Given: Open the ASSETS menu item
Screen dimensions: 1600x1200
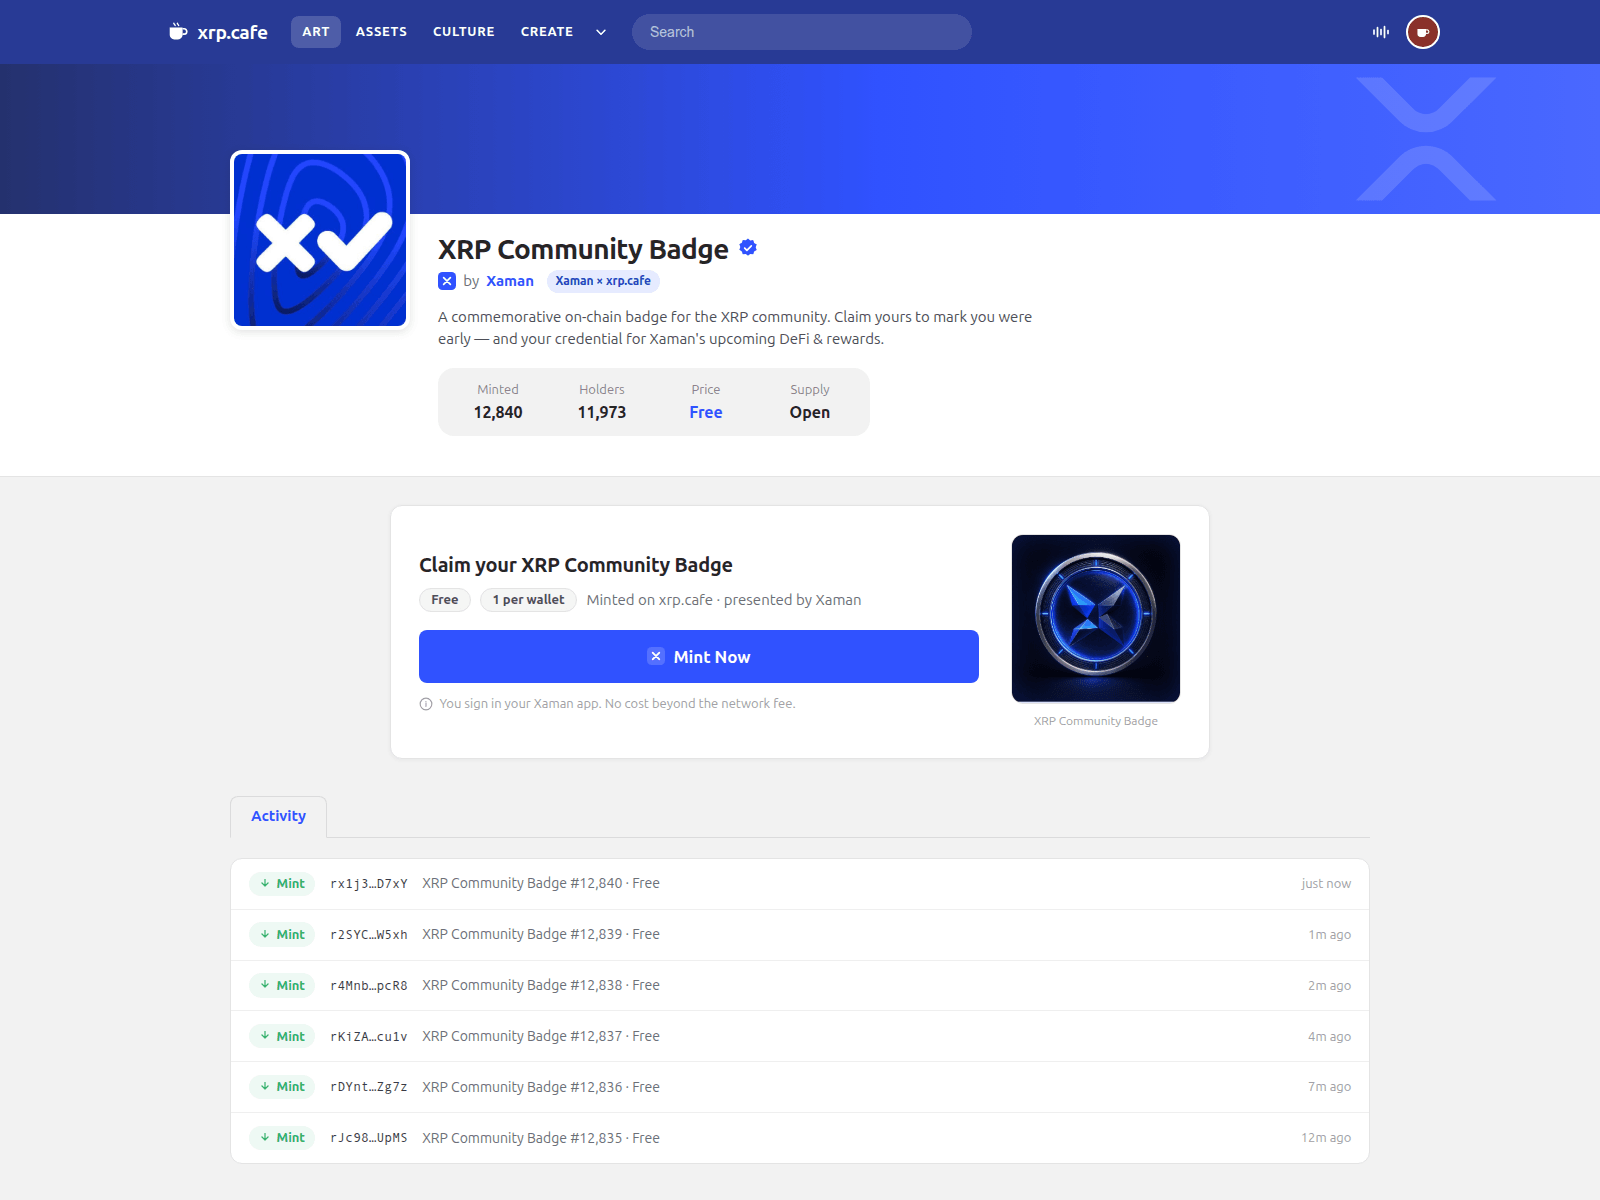Looking at the screenshot, I should pyautogui.click(x=381, y=32).
